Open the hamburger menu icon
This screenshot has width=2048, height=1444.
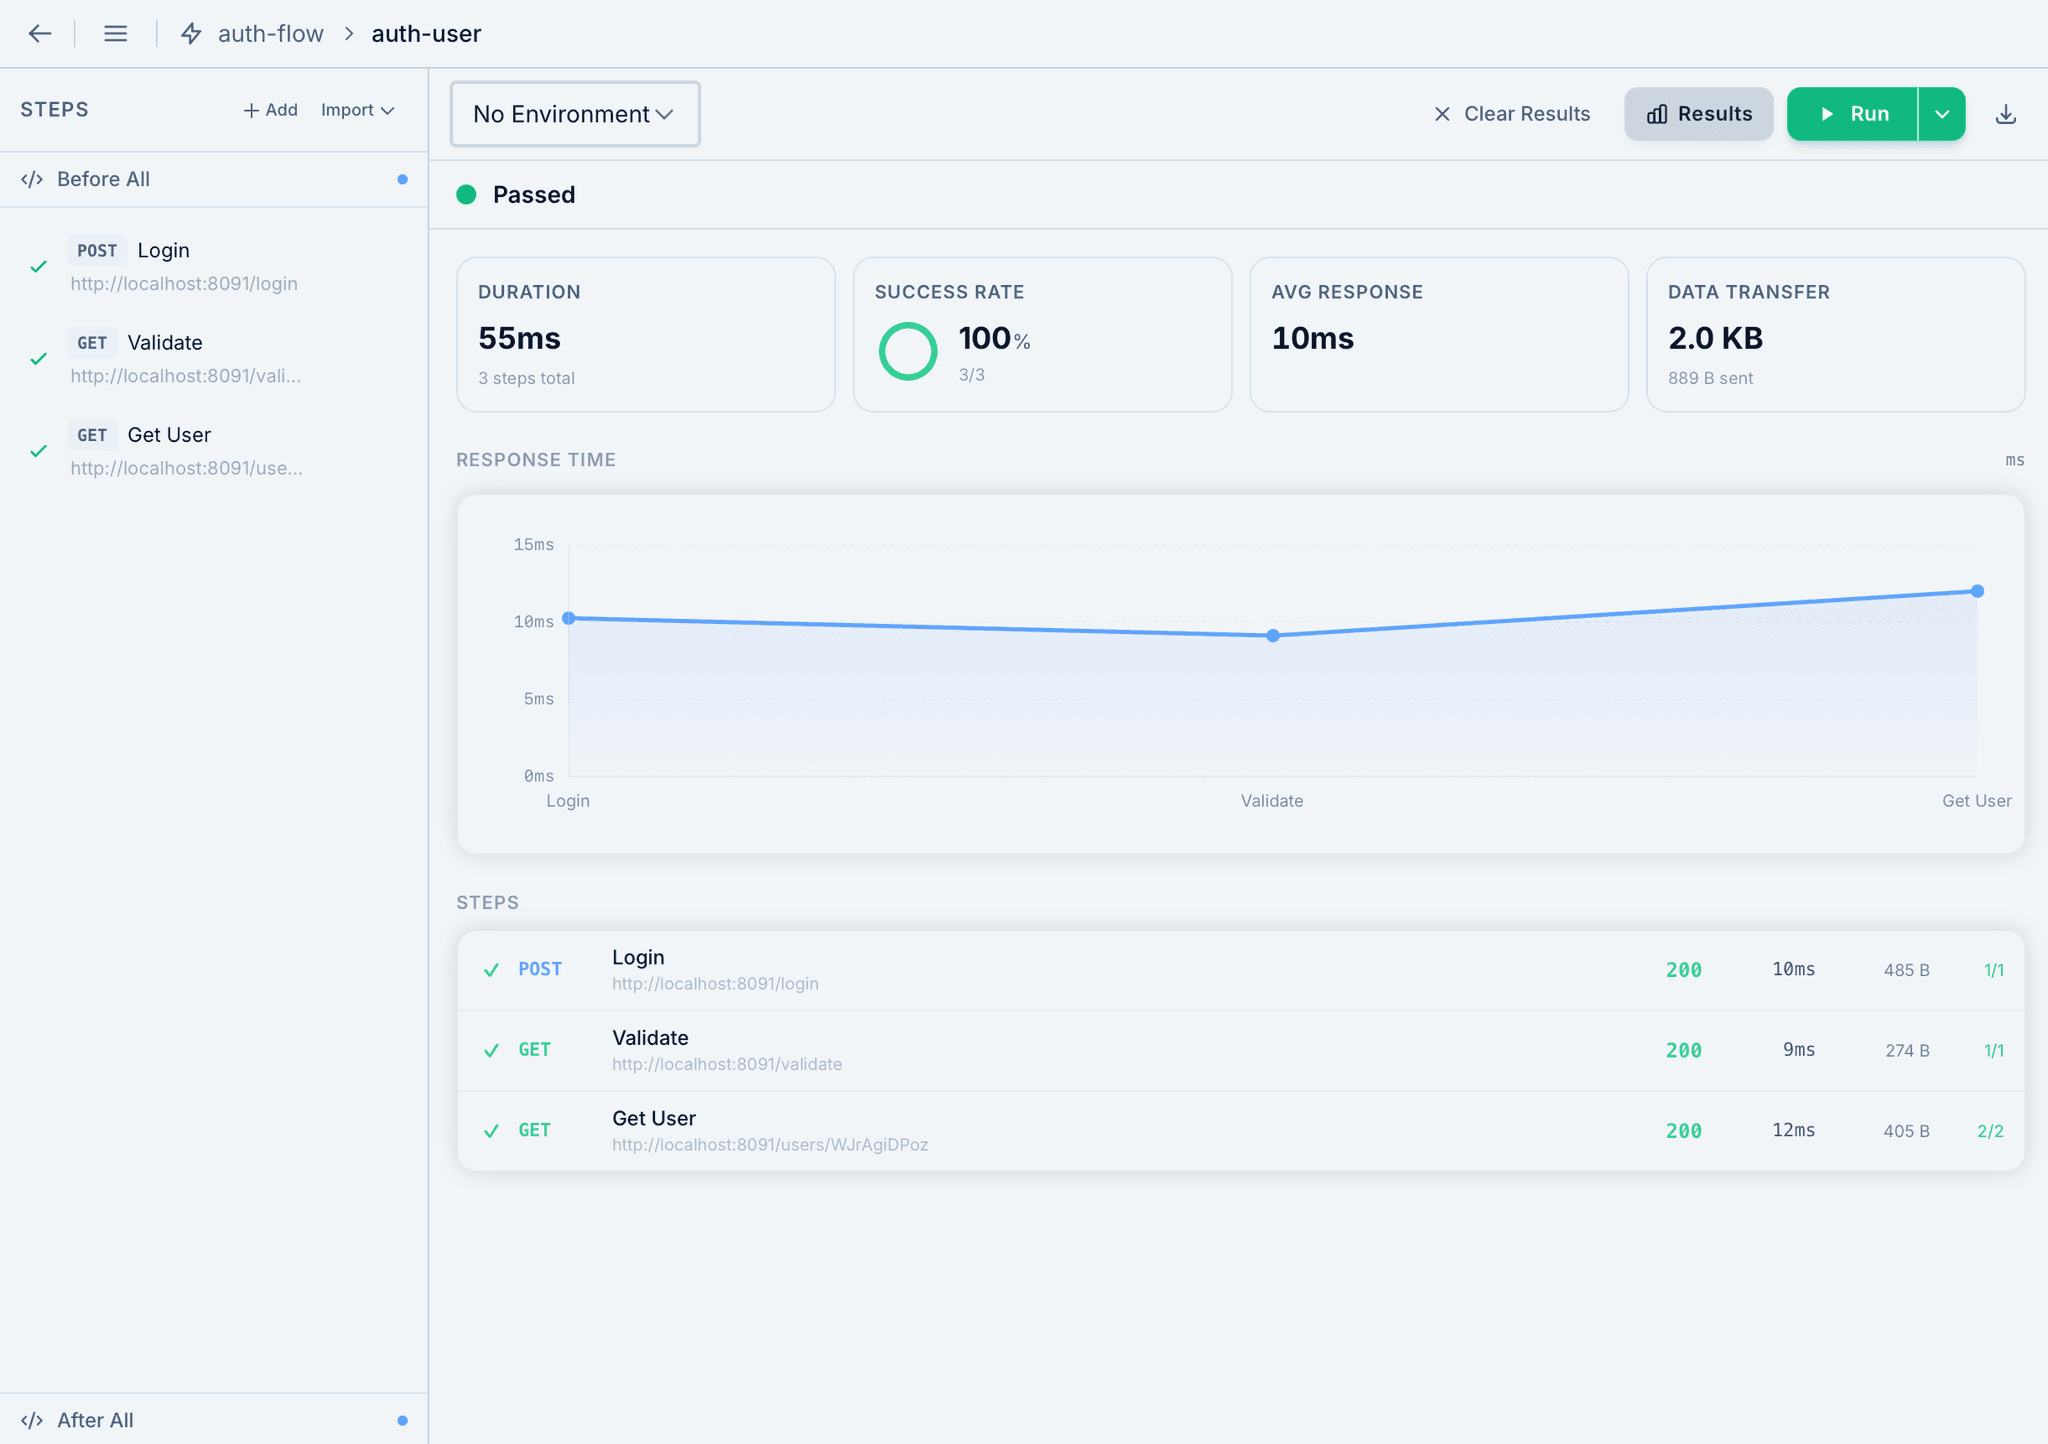[x=116, y=33]
